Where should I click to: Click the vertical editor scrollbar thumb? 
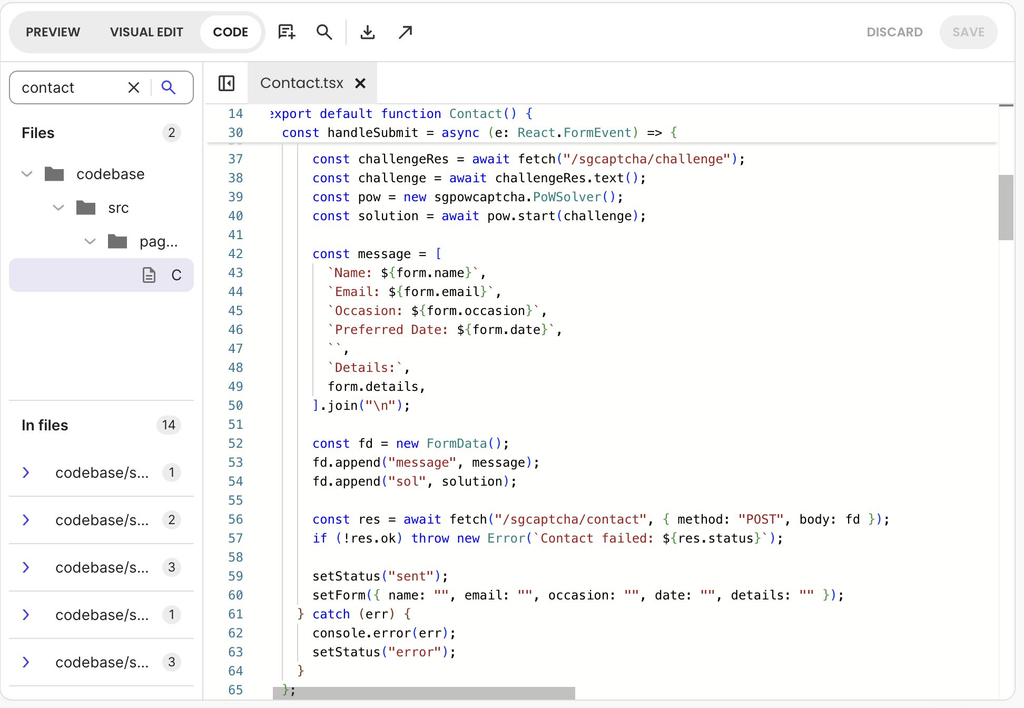1006,207
